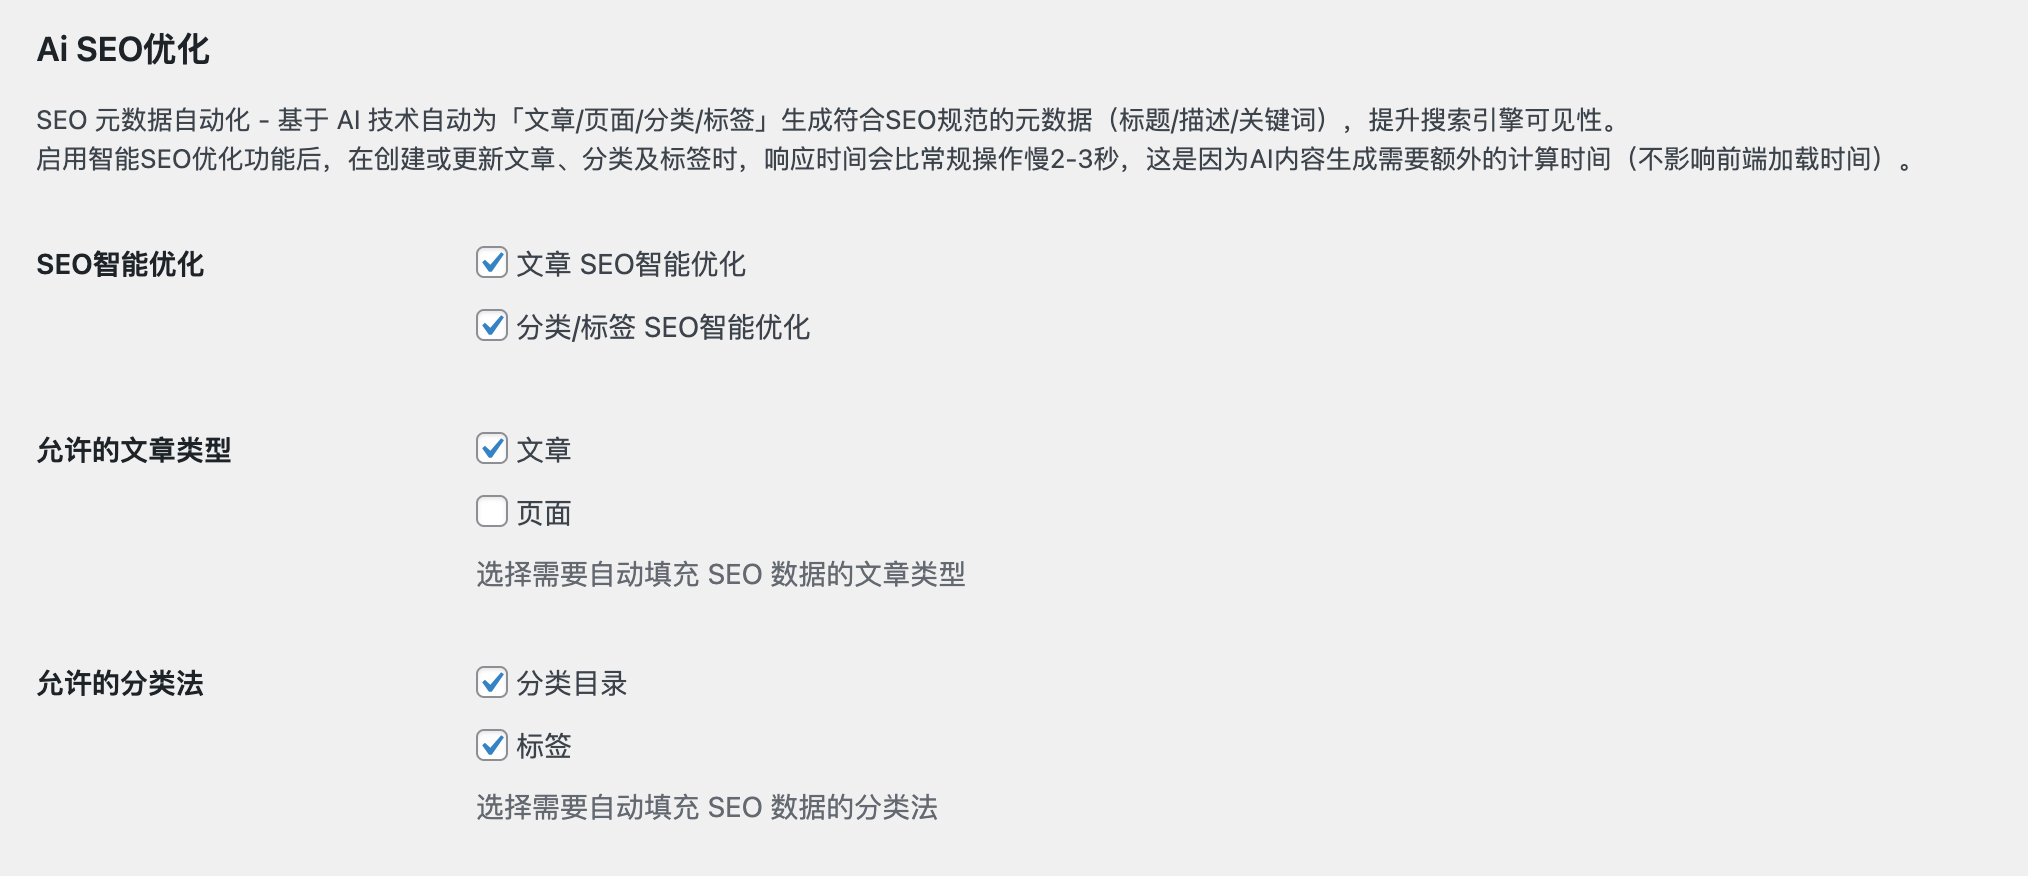Untick the 分类目录 taxonomy checkbox
Image resolution: width=2028 pixels, height=876 pixels.
[x=491, y=682]
